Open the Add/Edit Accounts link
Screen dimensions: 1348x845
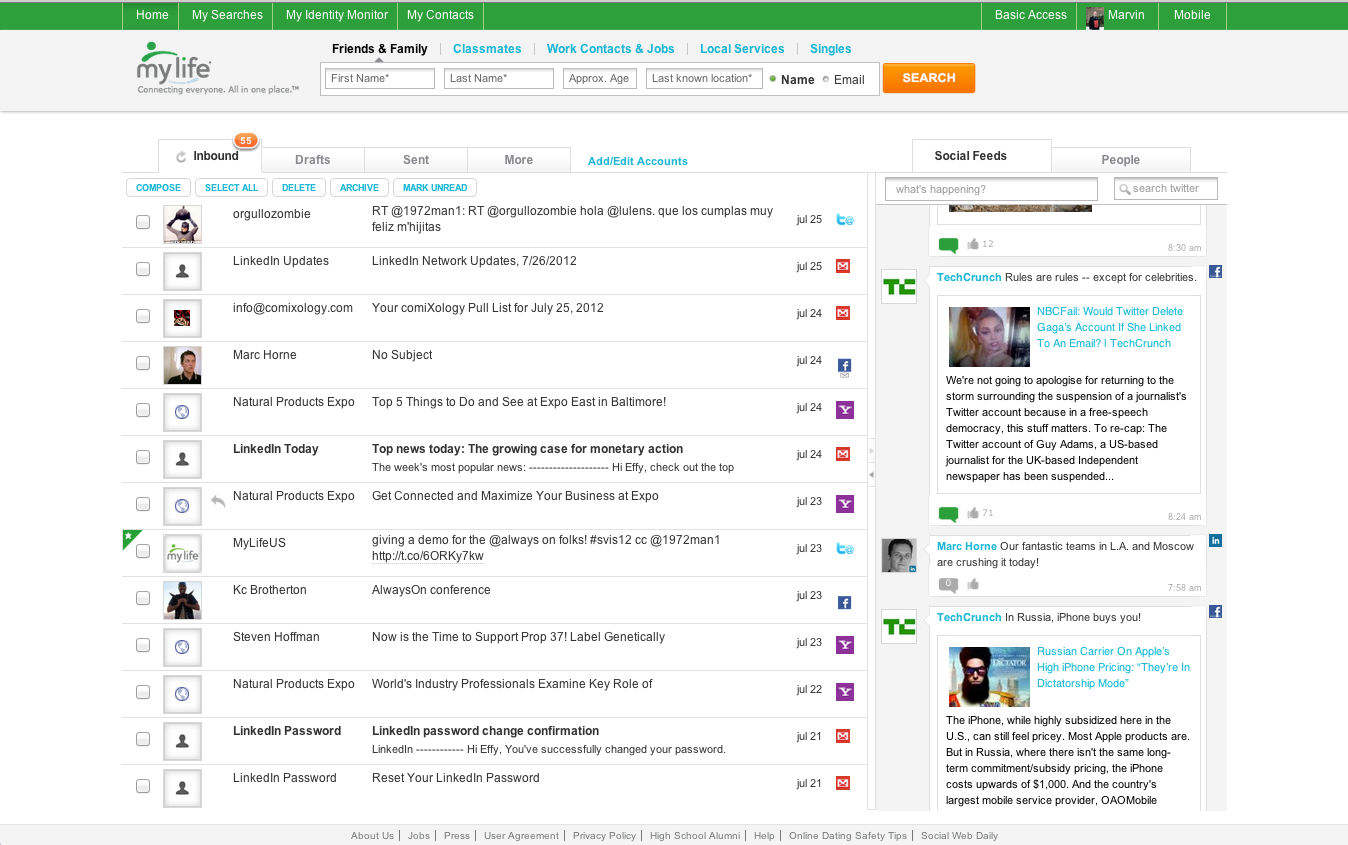pos(638,161)
